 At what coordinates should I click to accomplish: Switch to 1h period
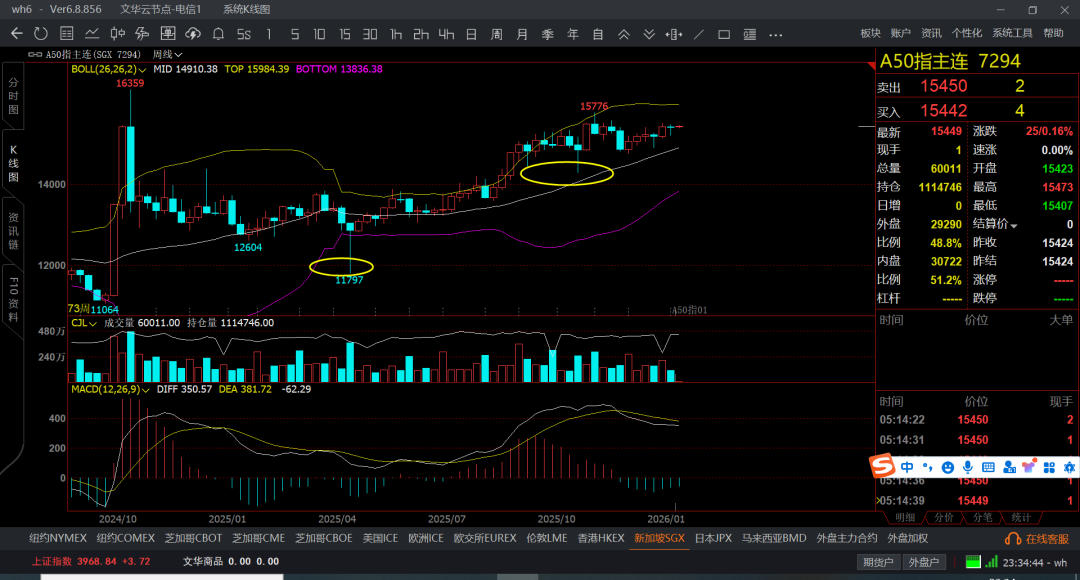[396, 34]
